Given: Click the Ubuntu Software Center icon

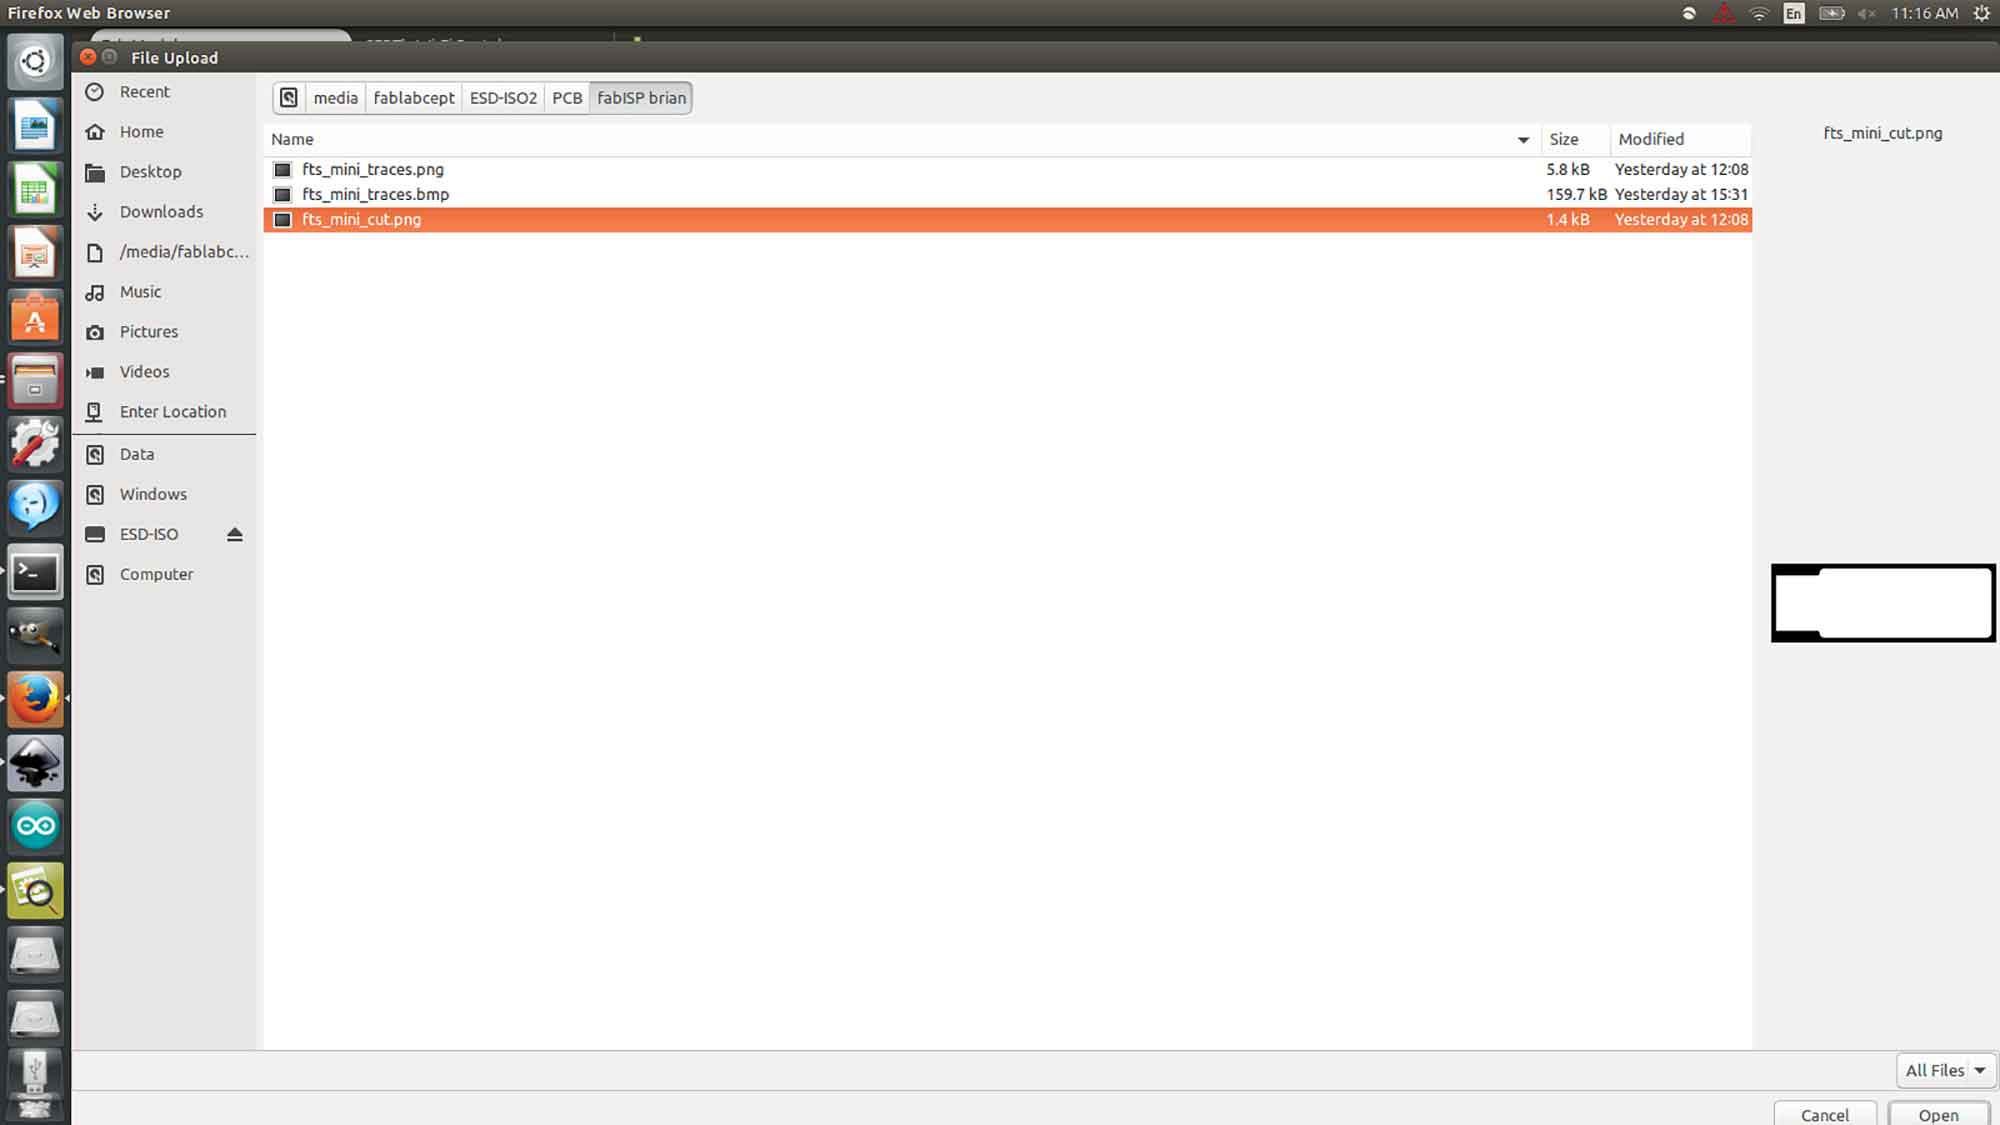Looking at the screenshot, I should tap(34, 319).
